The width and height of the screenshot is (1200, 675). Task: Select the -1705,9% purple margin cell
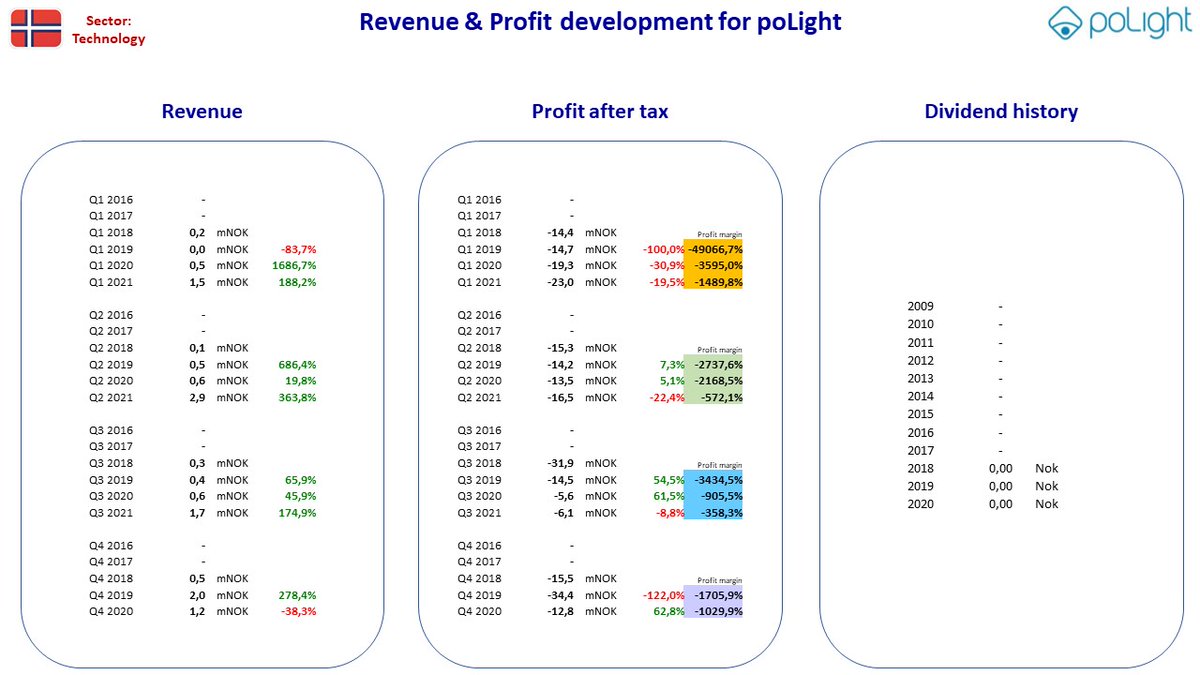714,595
